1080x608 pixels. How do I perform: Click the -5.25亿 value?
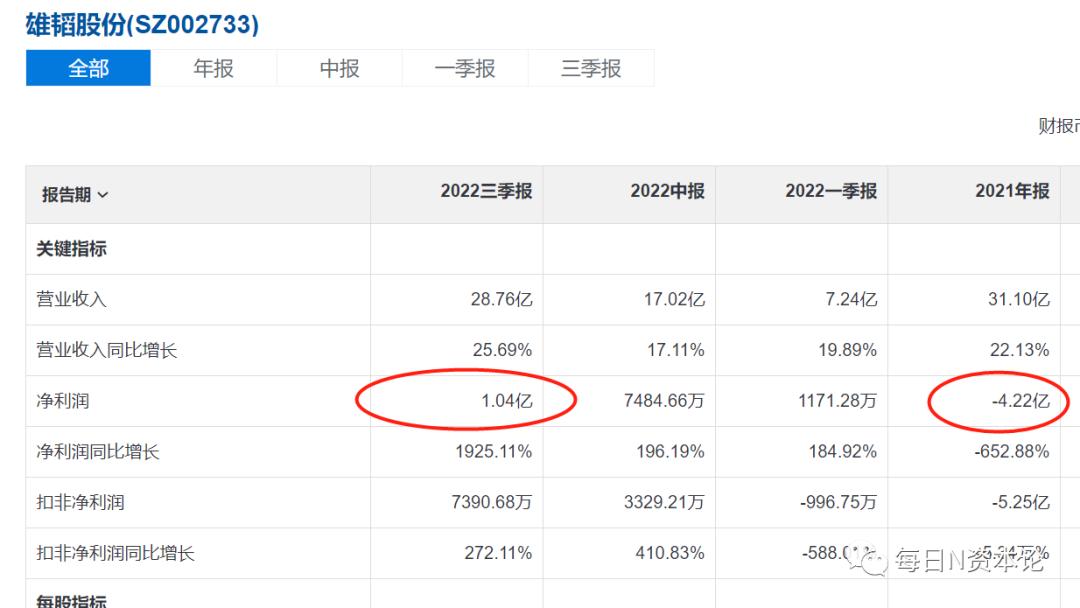click(1021, 503)
